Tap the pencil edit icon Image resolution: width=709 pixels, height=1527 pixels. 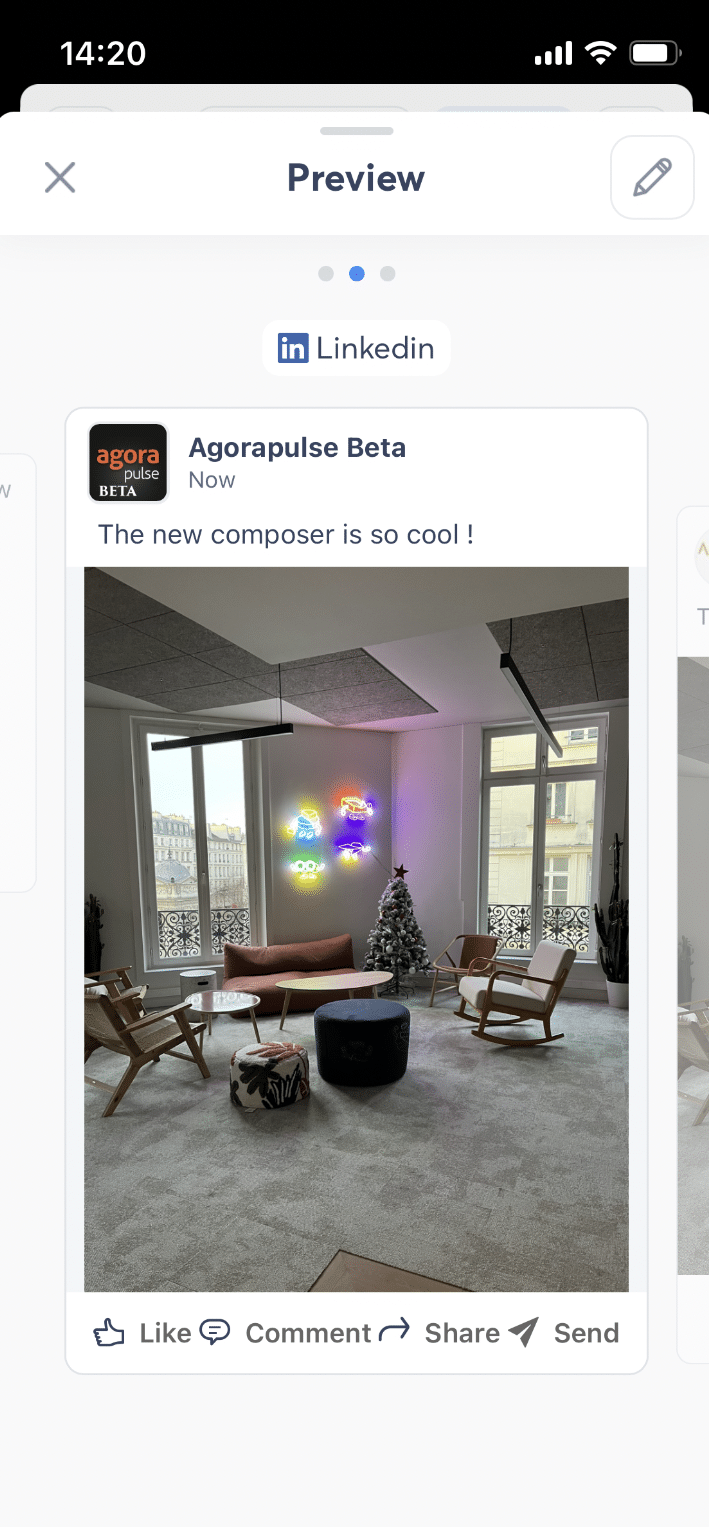pos(652,178)
